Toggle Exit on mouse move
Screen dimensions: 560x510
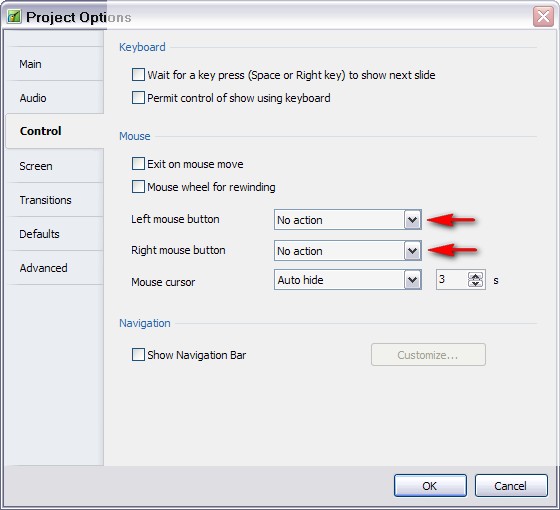click(x=138, y=164)
